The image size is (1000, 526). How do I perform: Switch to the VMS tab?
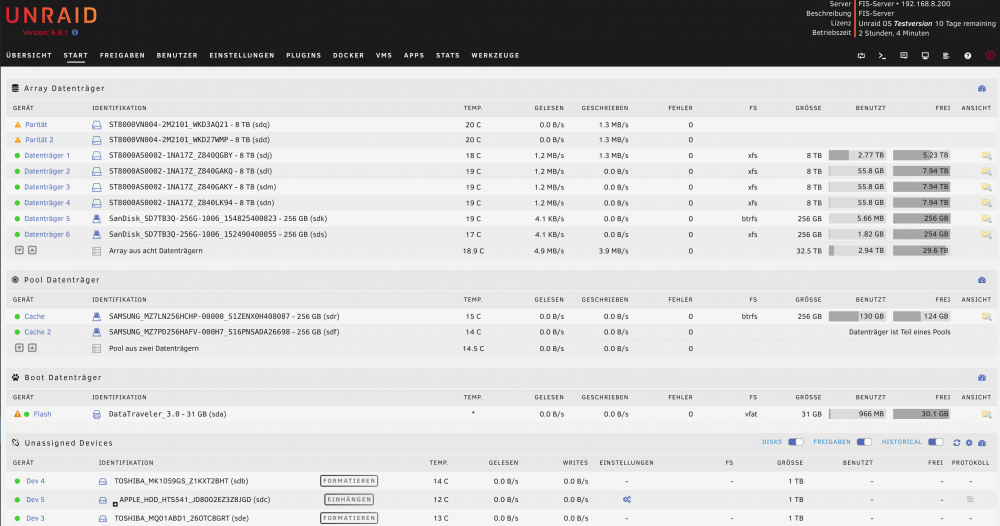tap(384, 55)
